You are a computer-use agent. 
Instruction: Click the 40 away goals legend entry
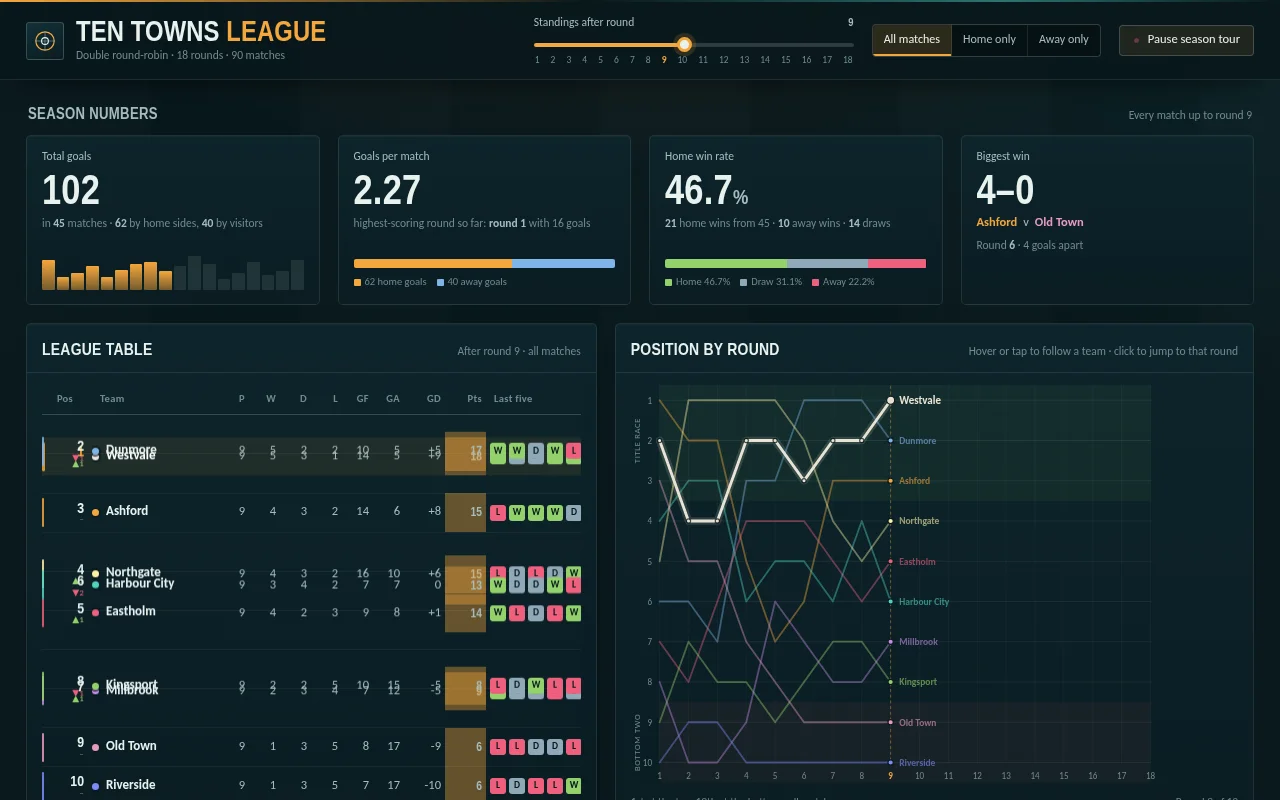[x=472, y=282]
